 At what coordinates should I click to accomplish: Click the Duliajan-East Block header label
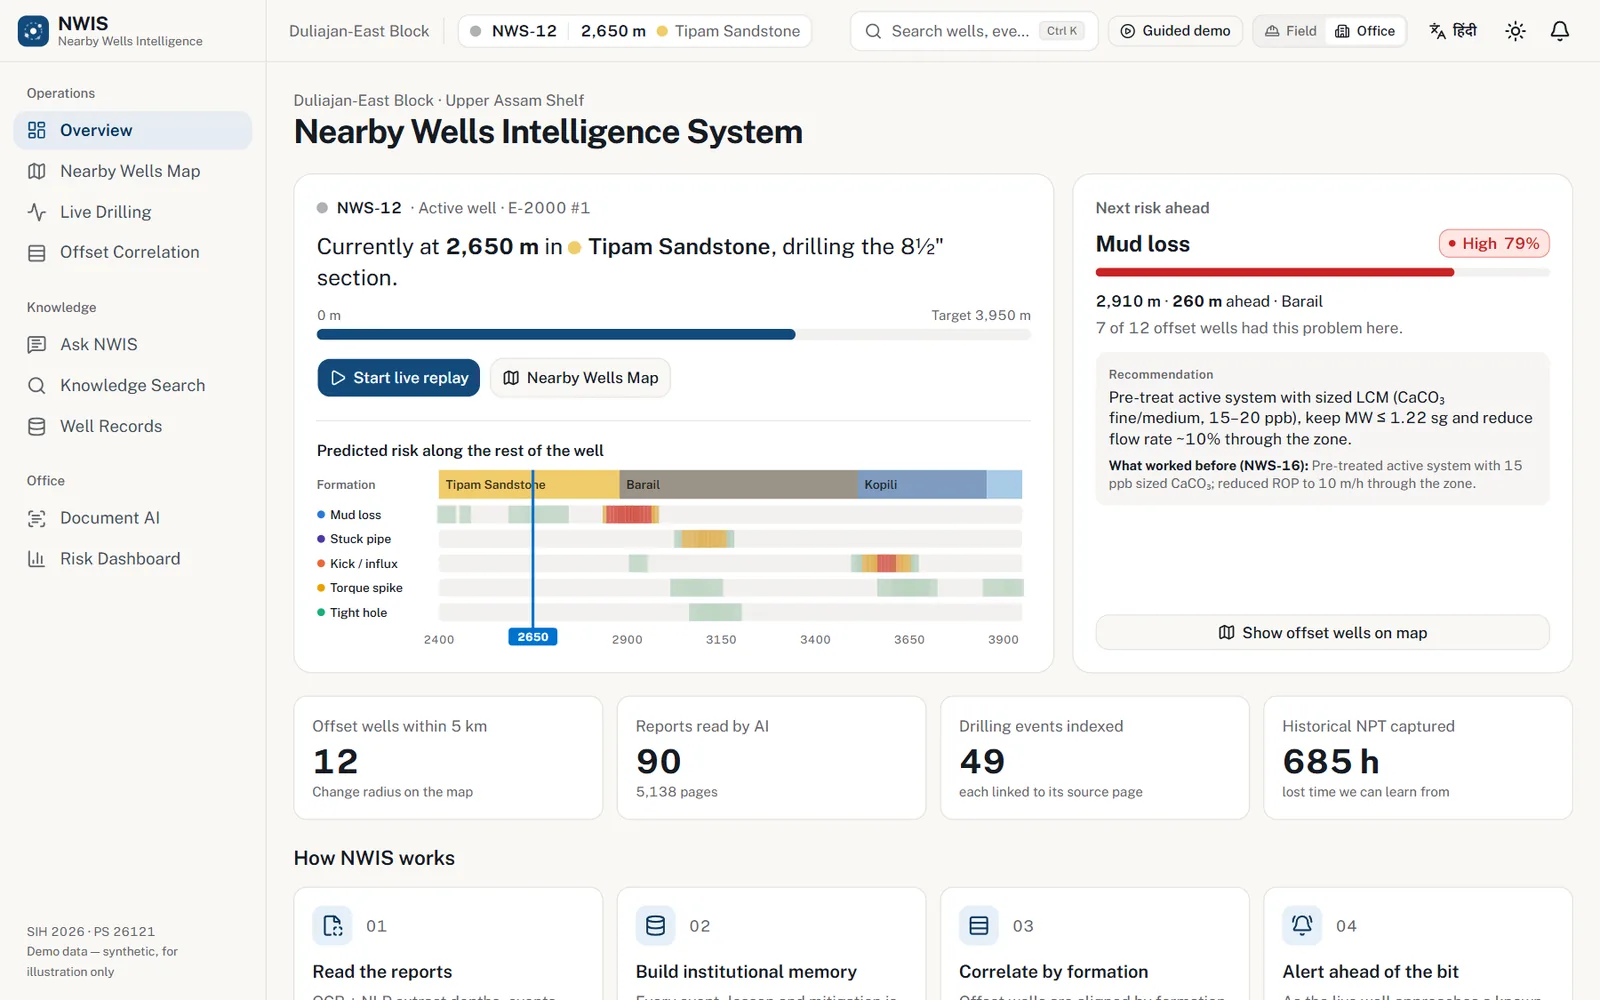359,31
